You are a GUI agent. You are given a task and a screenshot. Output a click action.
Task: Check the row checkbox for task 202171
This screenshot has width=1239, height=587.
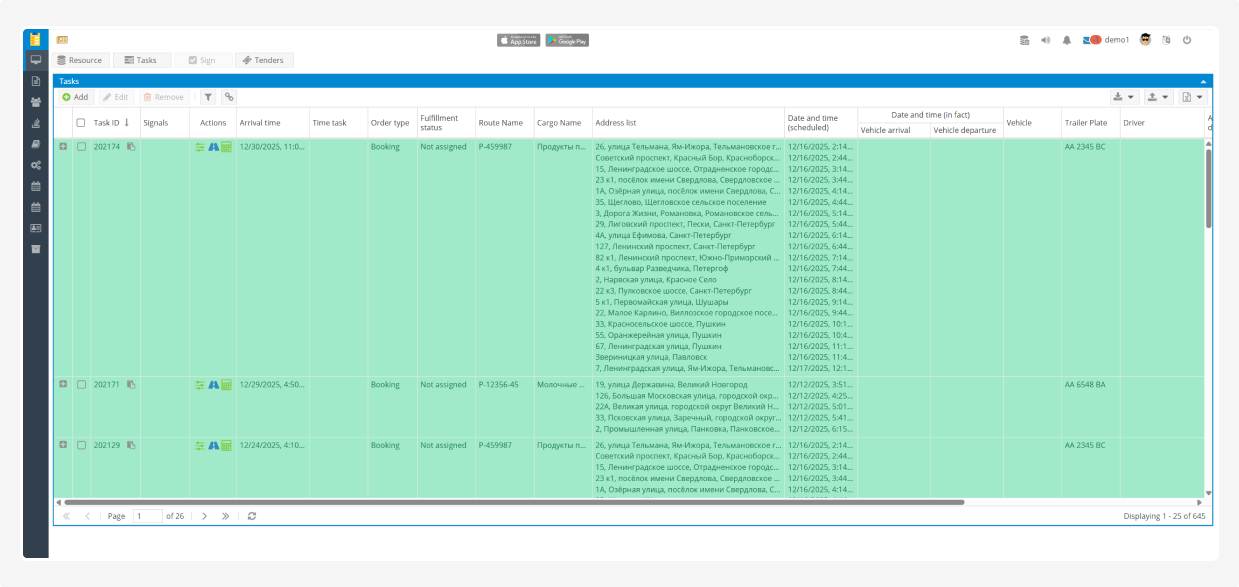point(81,385)
